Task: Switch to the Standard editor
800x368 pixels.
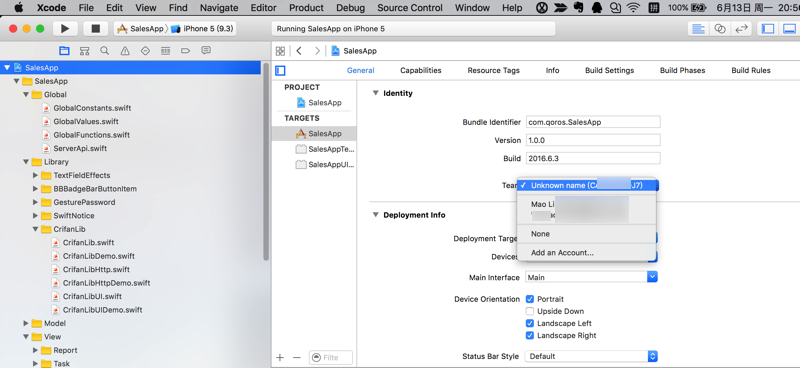Action: point(698,29)
